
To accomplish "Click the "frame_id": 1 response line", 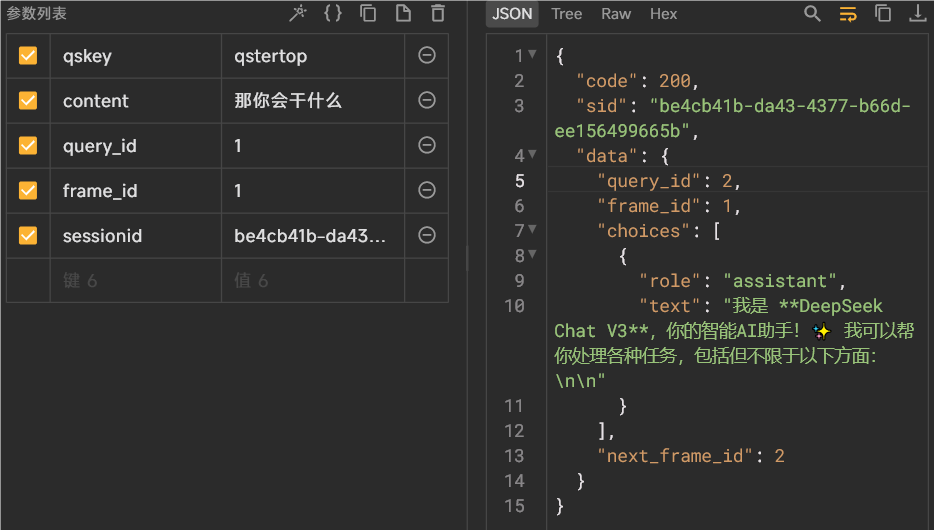I will pyautogui.click(x=669, y=206).
